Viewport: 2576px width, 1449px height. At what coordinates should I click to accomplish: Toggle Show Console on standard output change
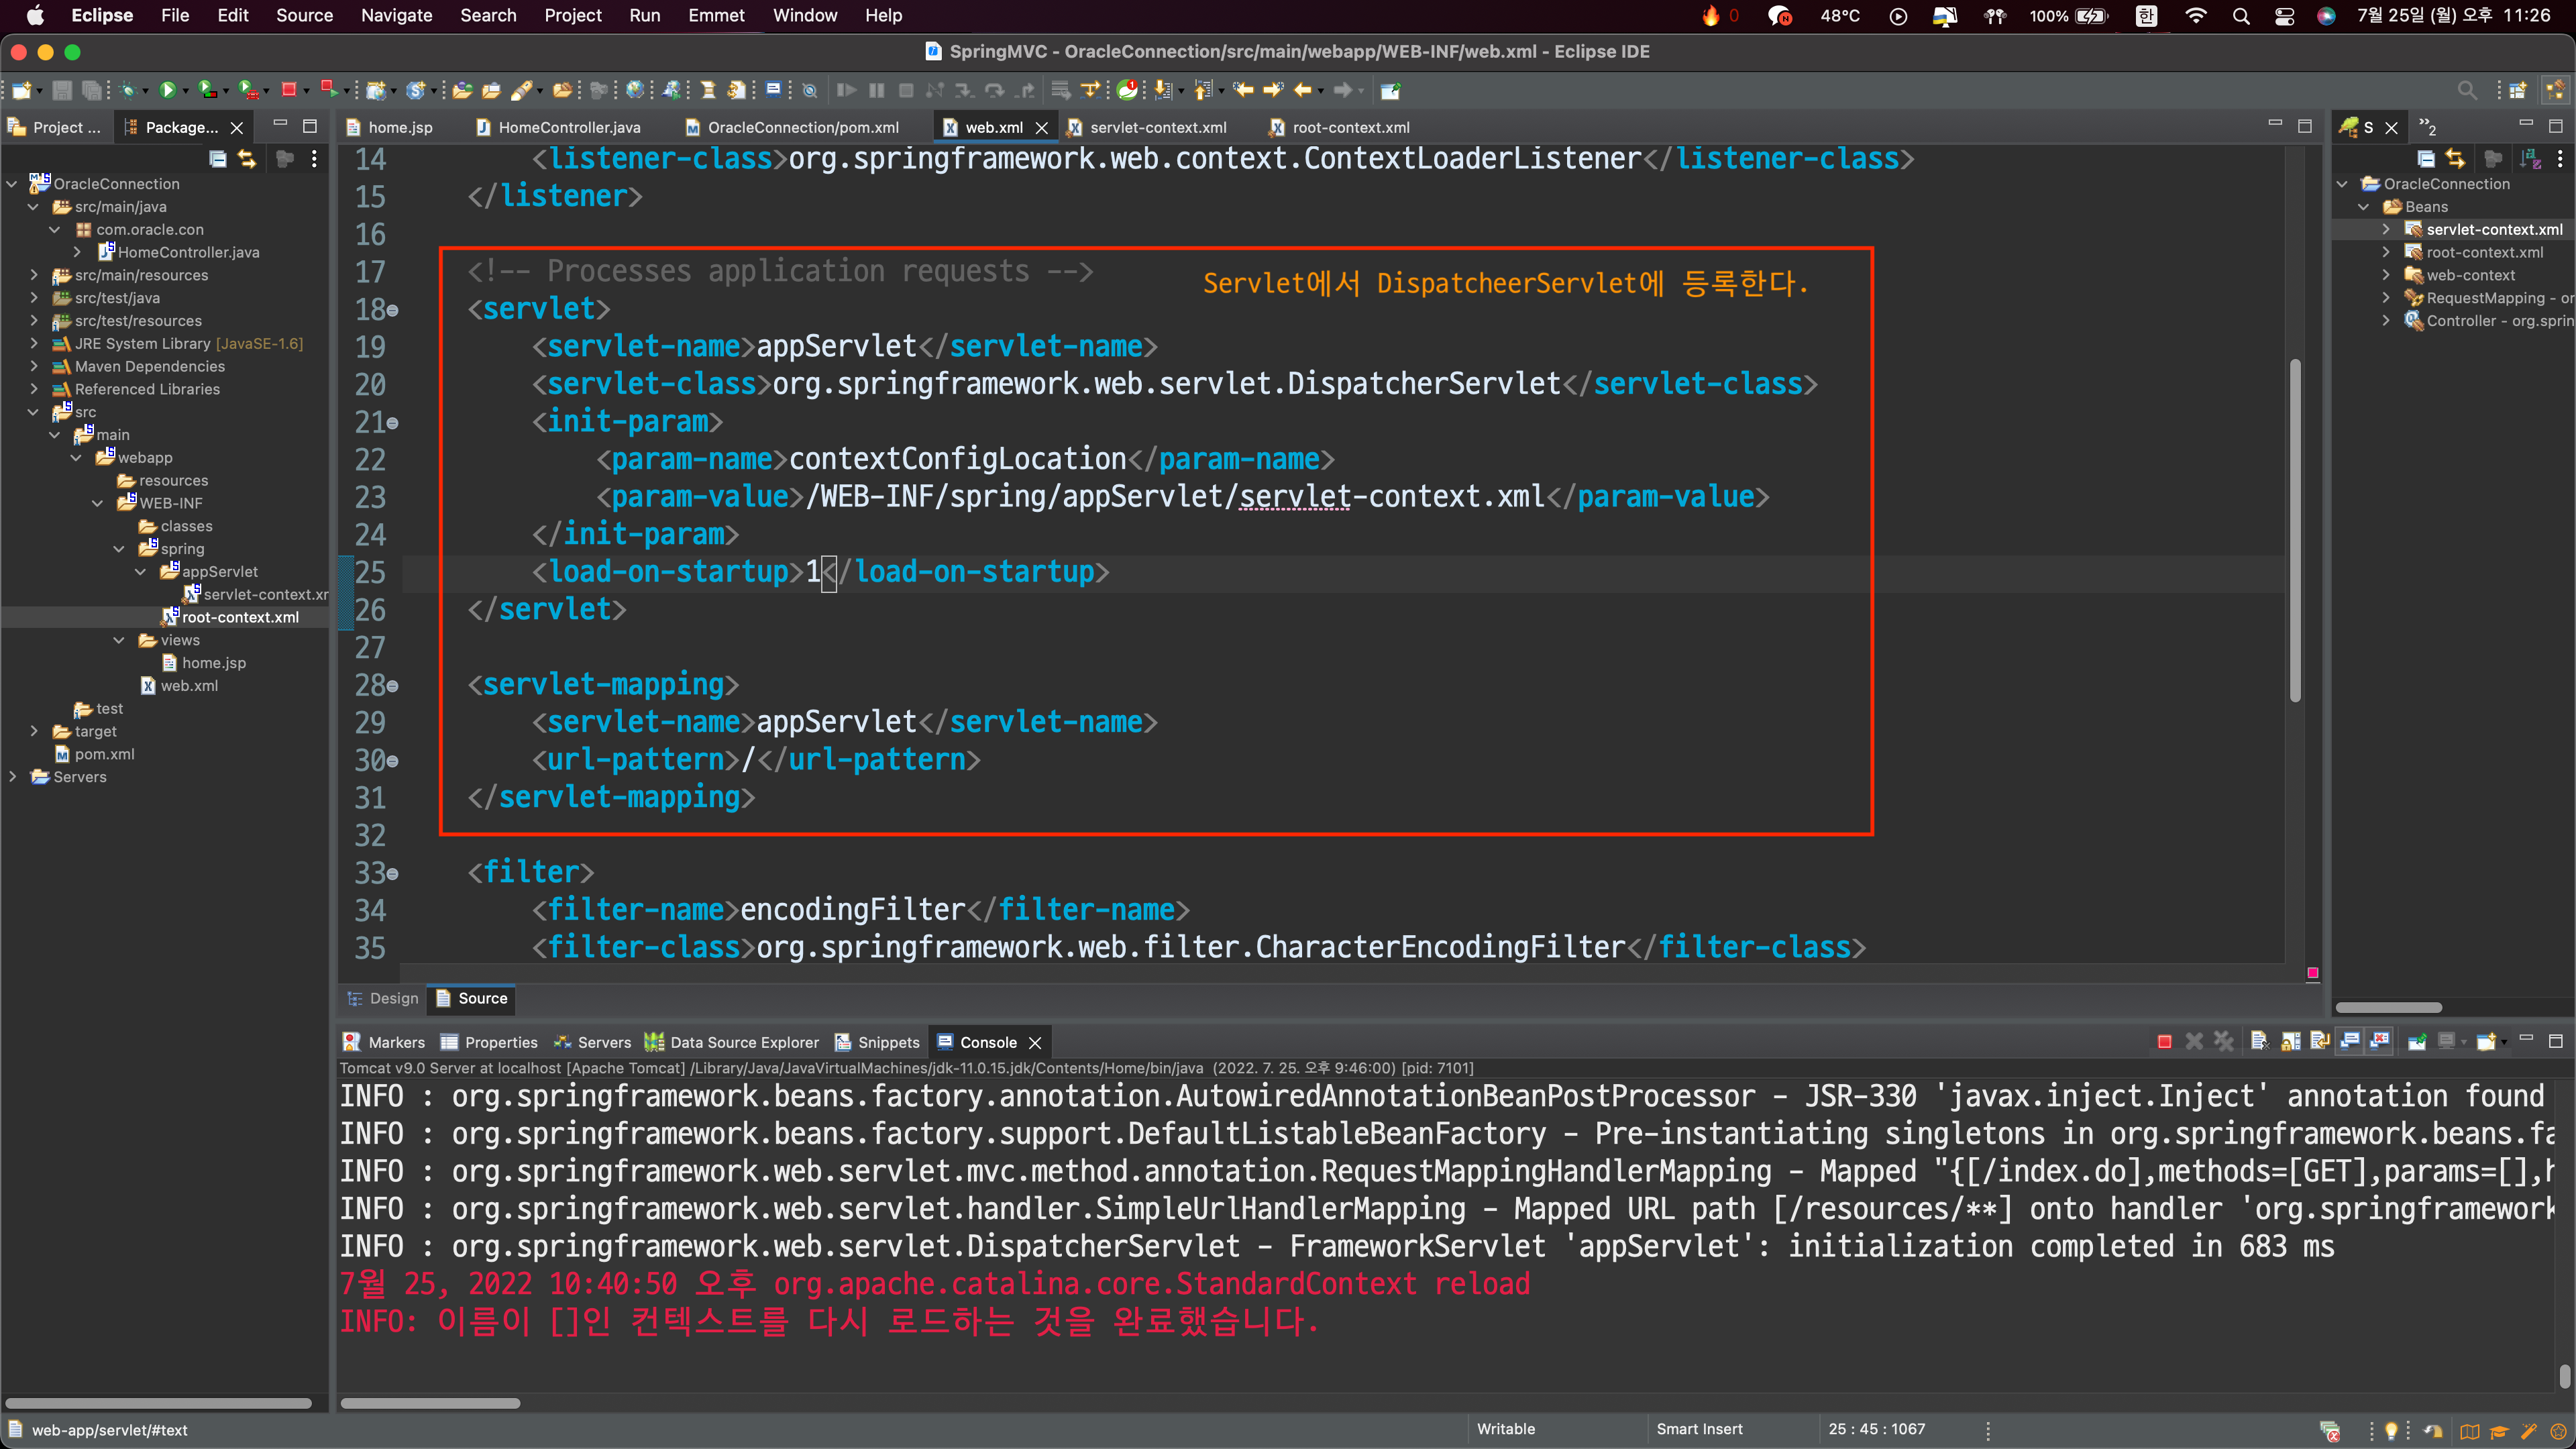pos(2350,1042)
